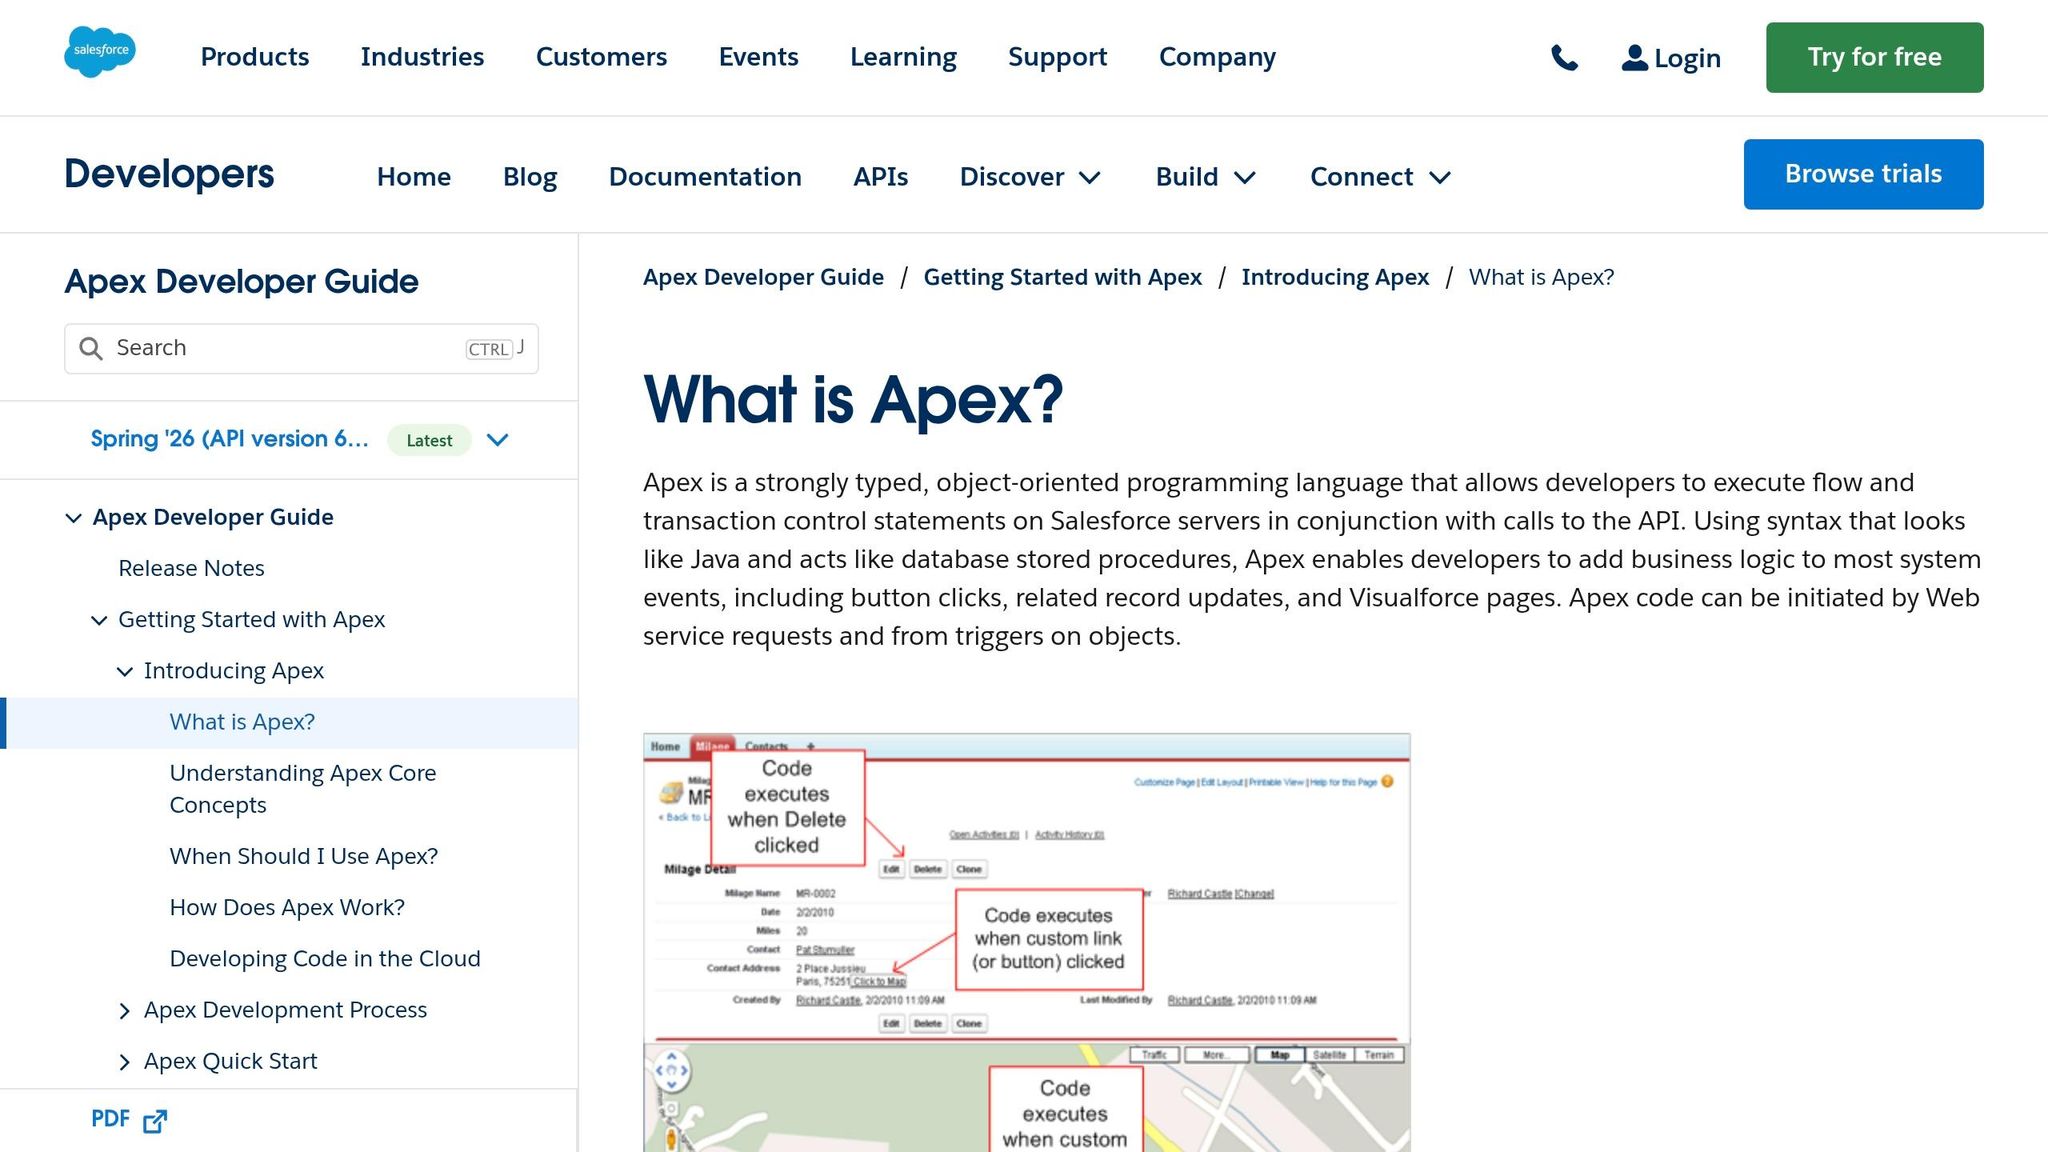2048x1152 pixels.
Task: Click inside the sidebar Search field
Action: tap(250, 348)
